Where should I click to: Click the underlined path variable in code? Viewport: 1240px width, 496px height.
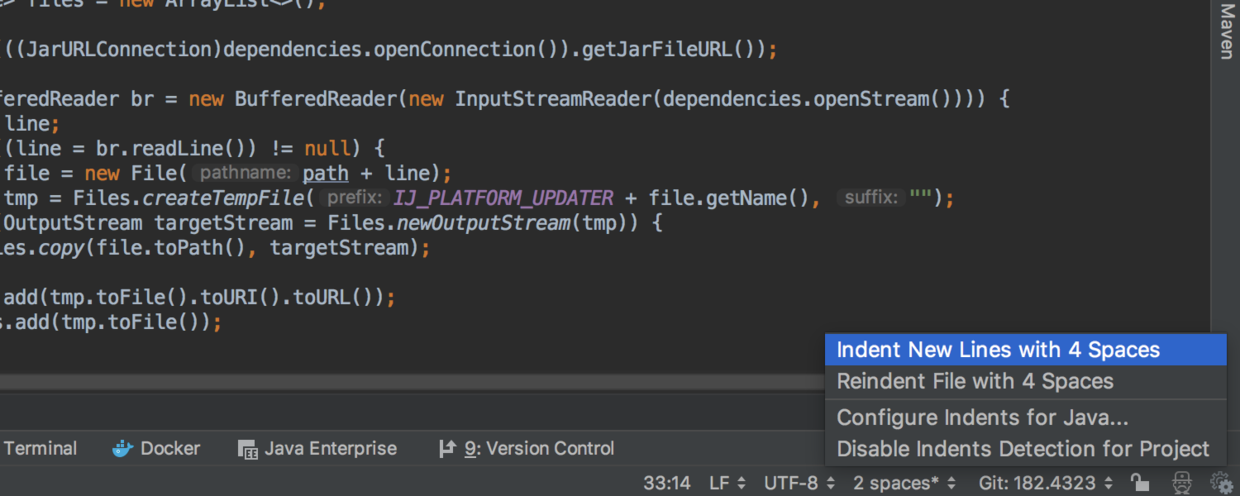pyautogui.click(x=325, y=174)
